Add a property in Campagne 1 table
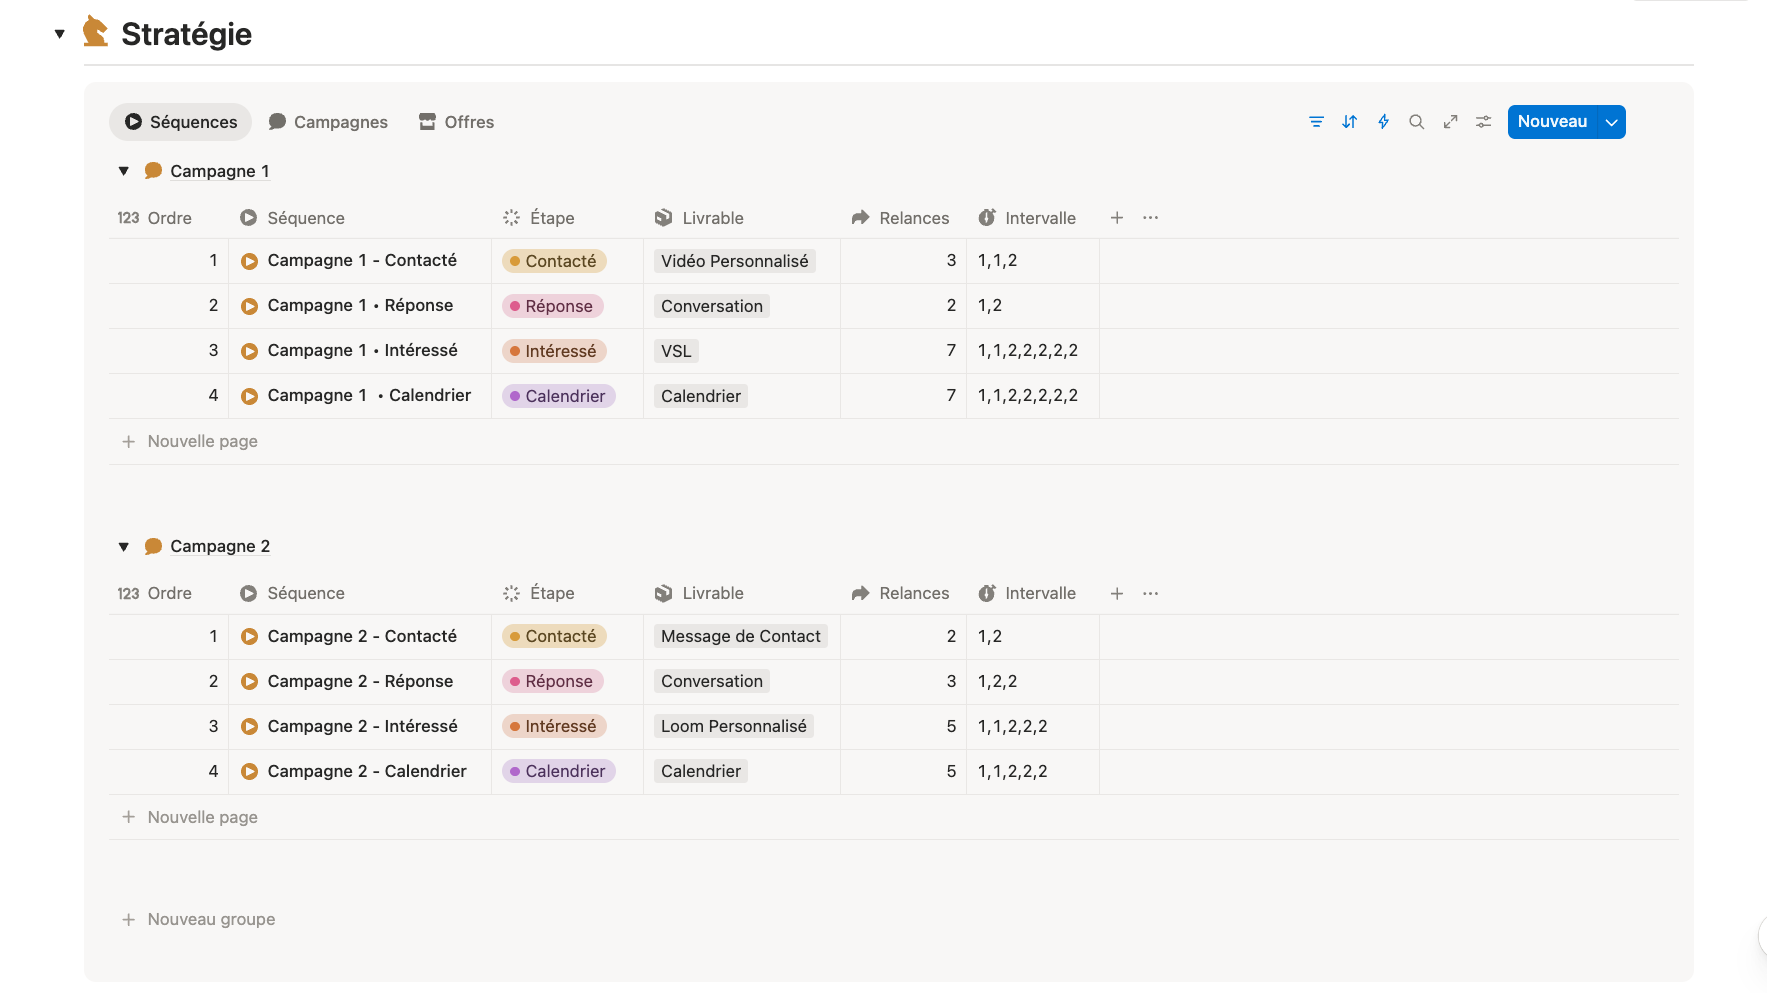 [x=1117, y=218]
